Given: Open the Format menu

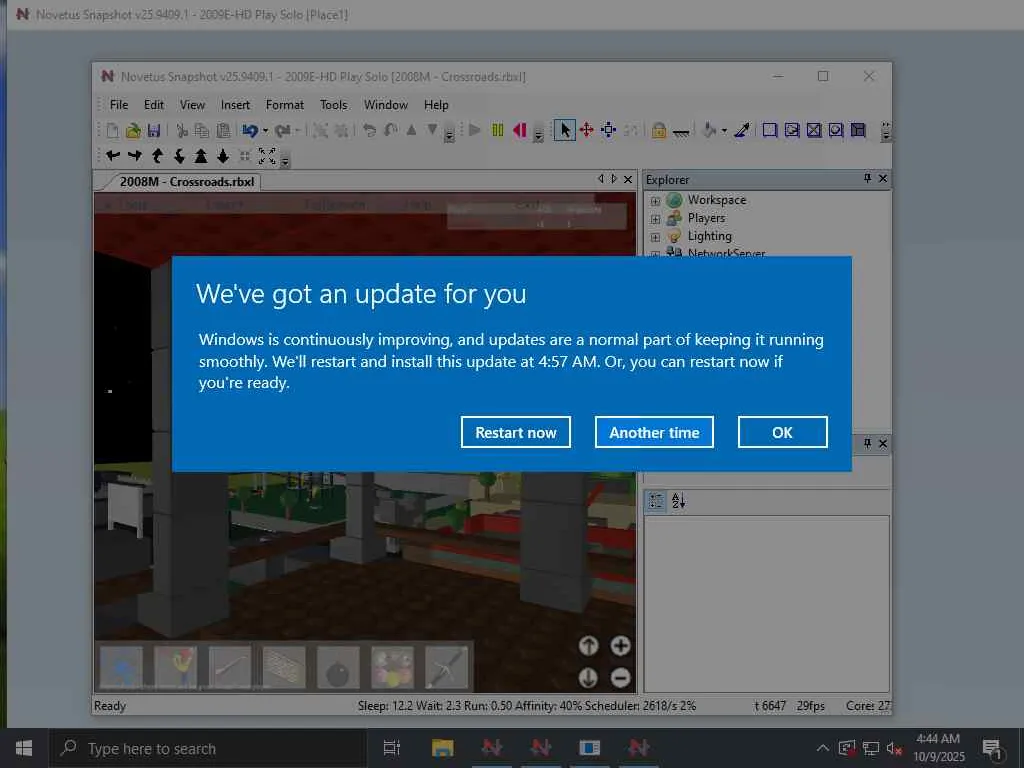Looking at the screenshot, I should point(284,104).
